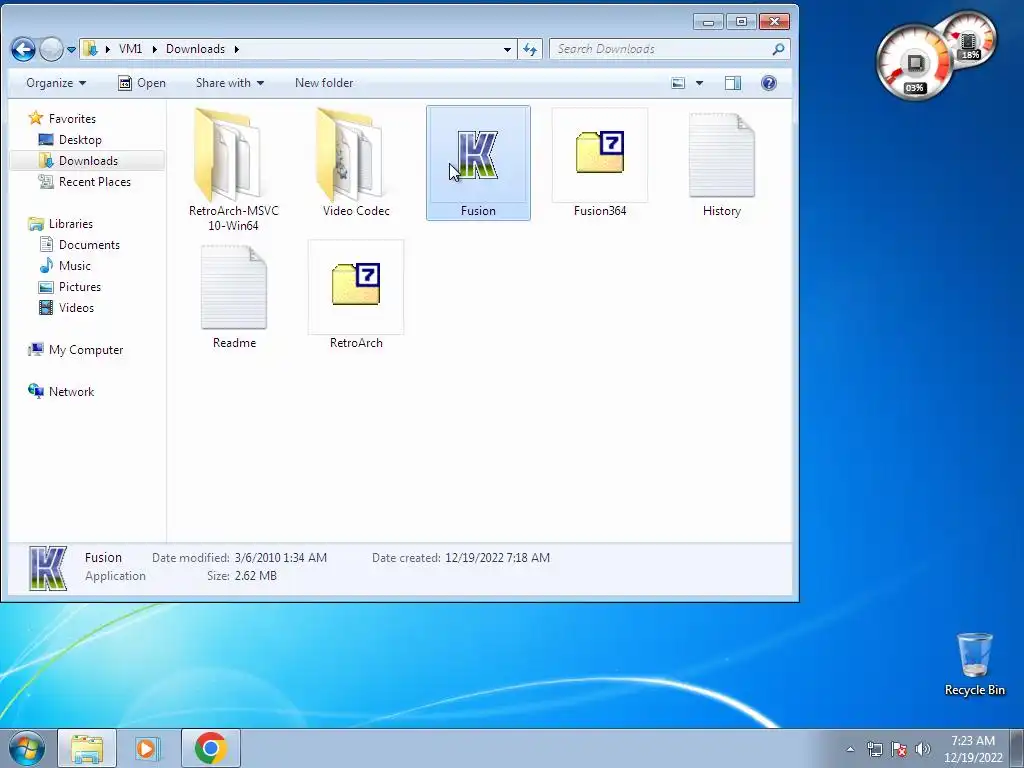This screenshot has height=768, width=1024.
Task: Click the Favorites header in sidebar
Action: coord(72,119)
